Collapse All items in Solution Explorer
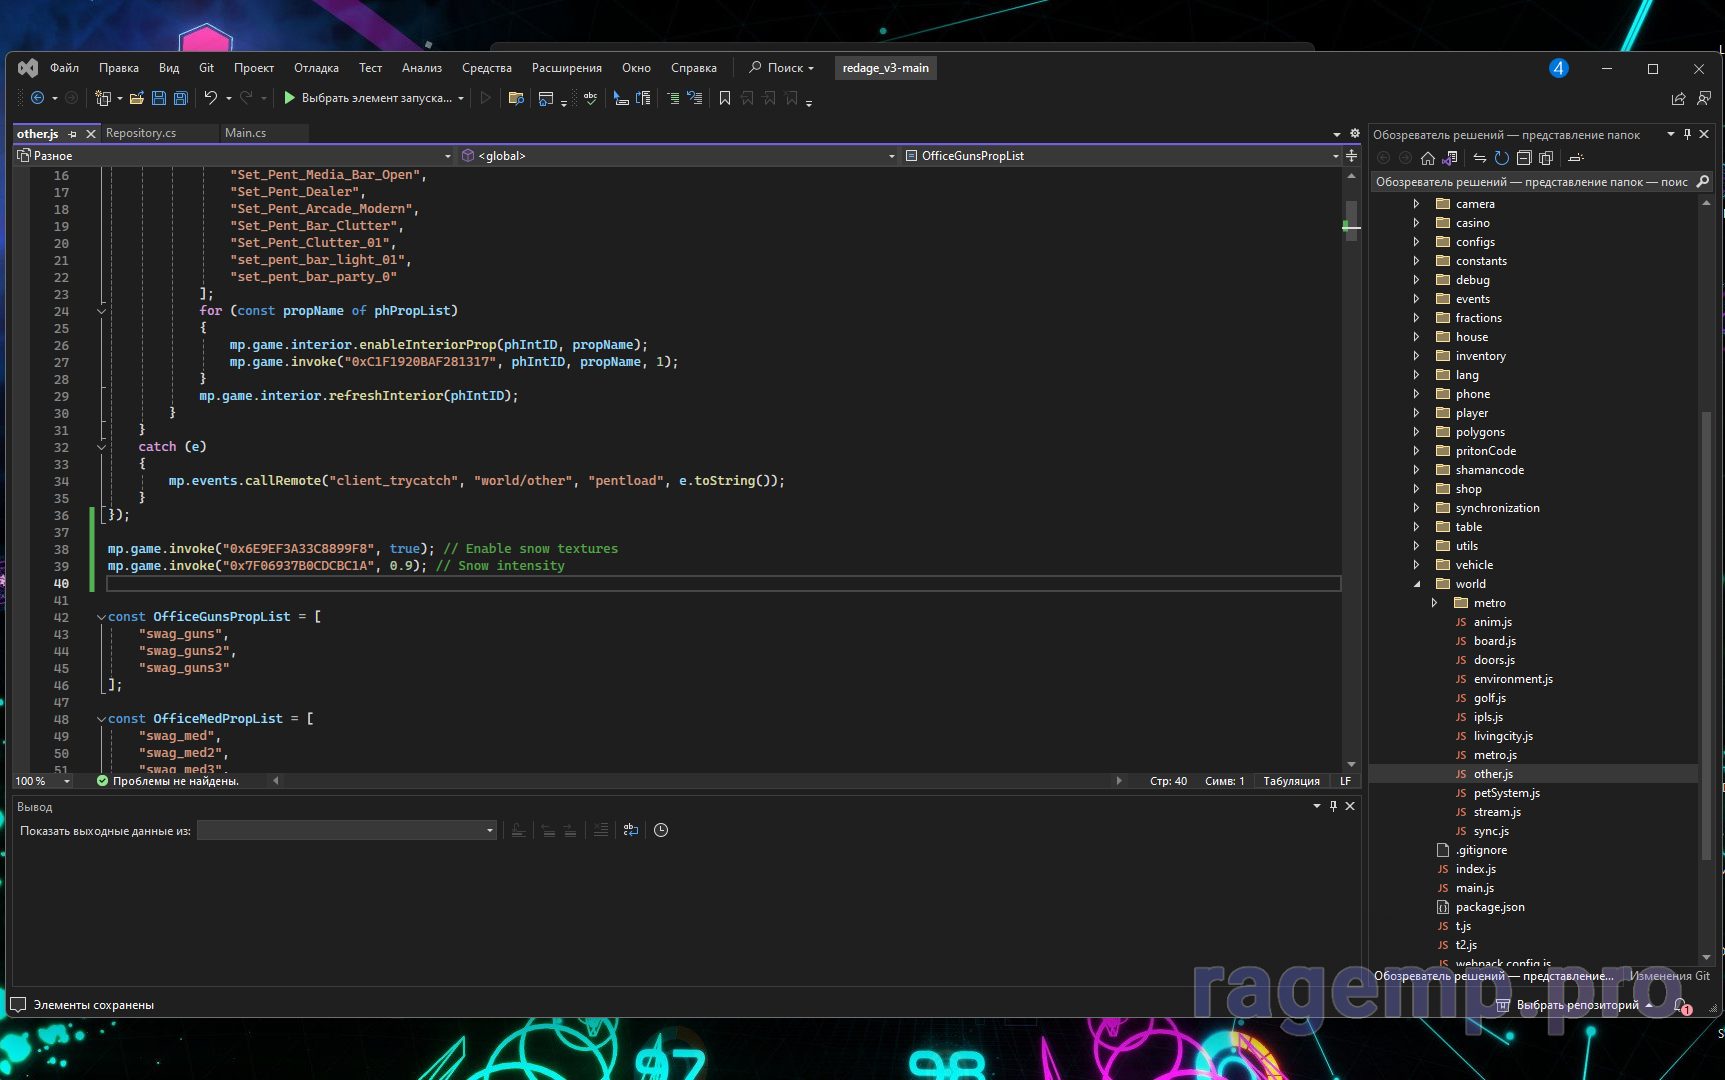 pyautogui.click(x=1524, y=158)
